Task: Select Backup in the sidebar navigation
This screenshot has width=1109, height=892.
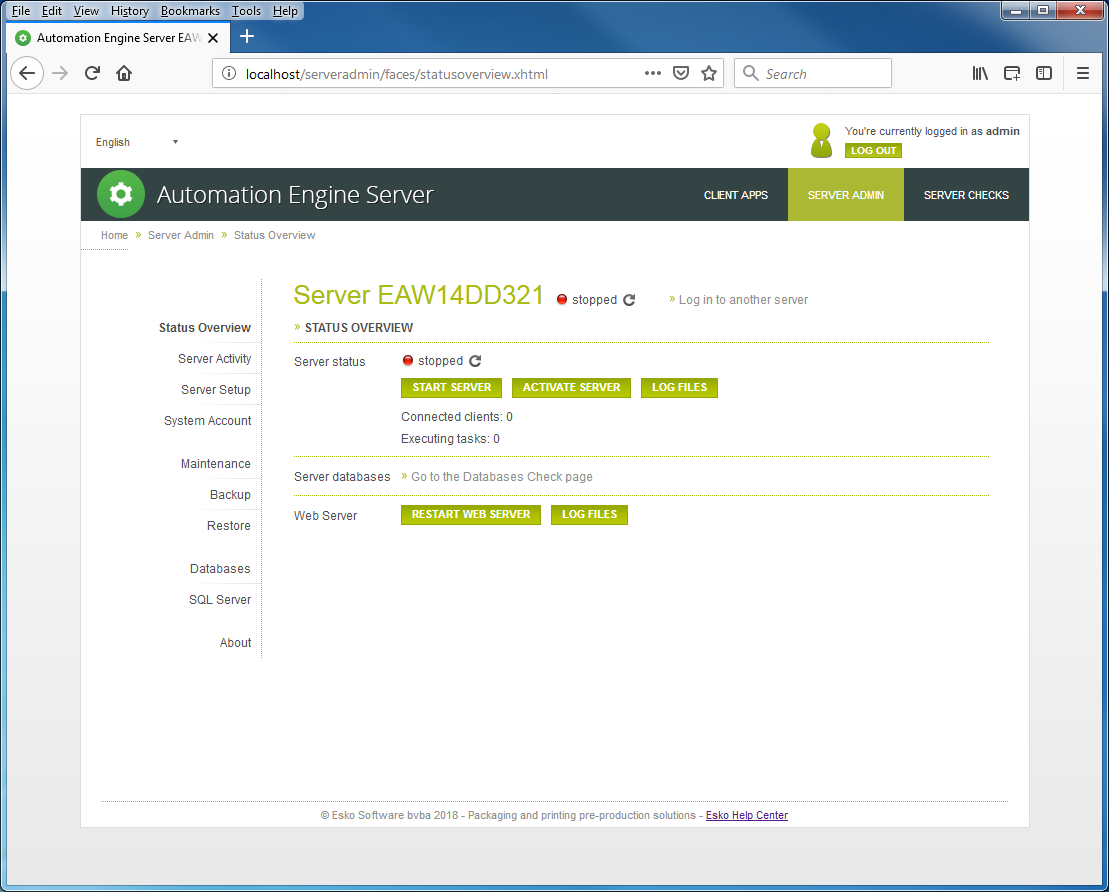Action: (x=230, y=494)
